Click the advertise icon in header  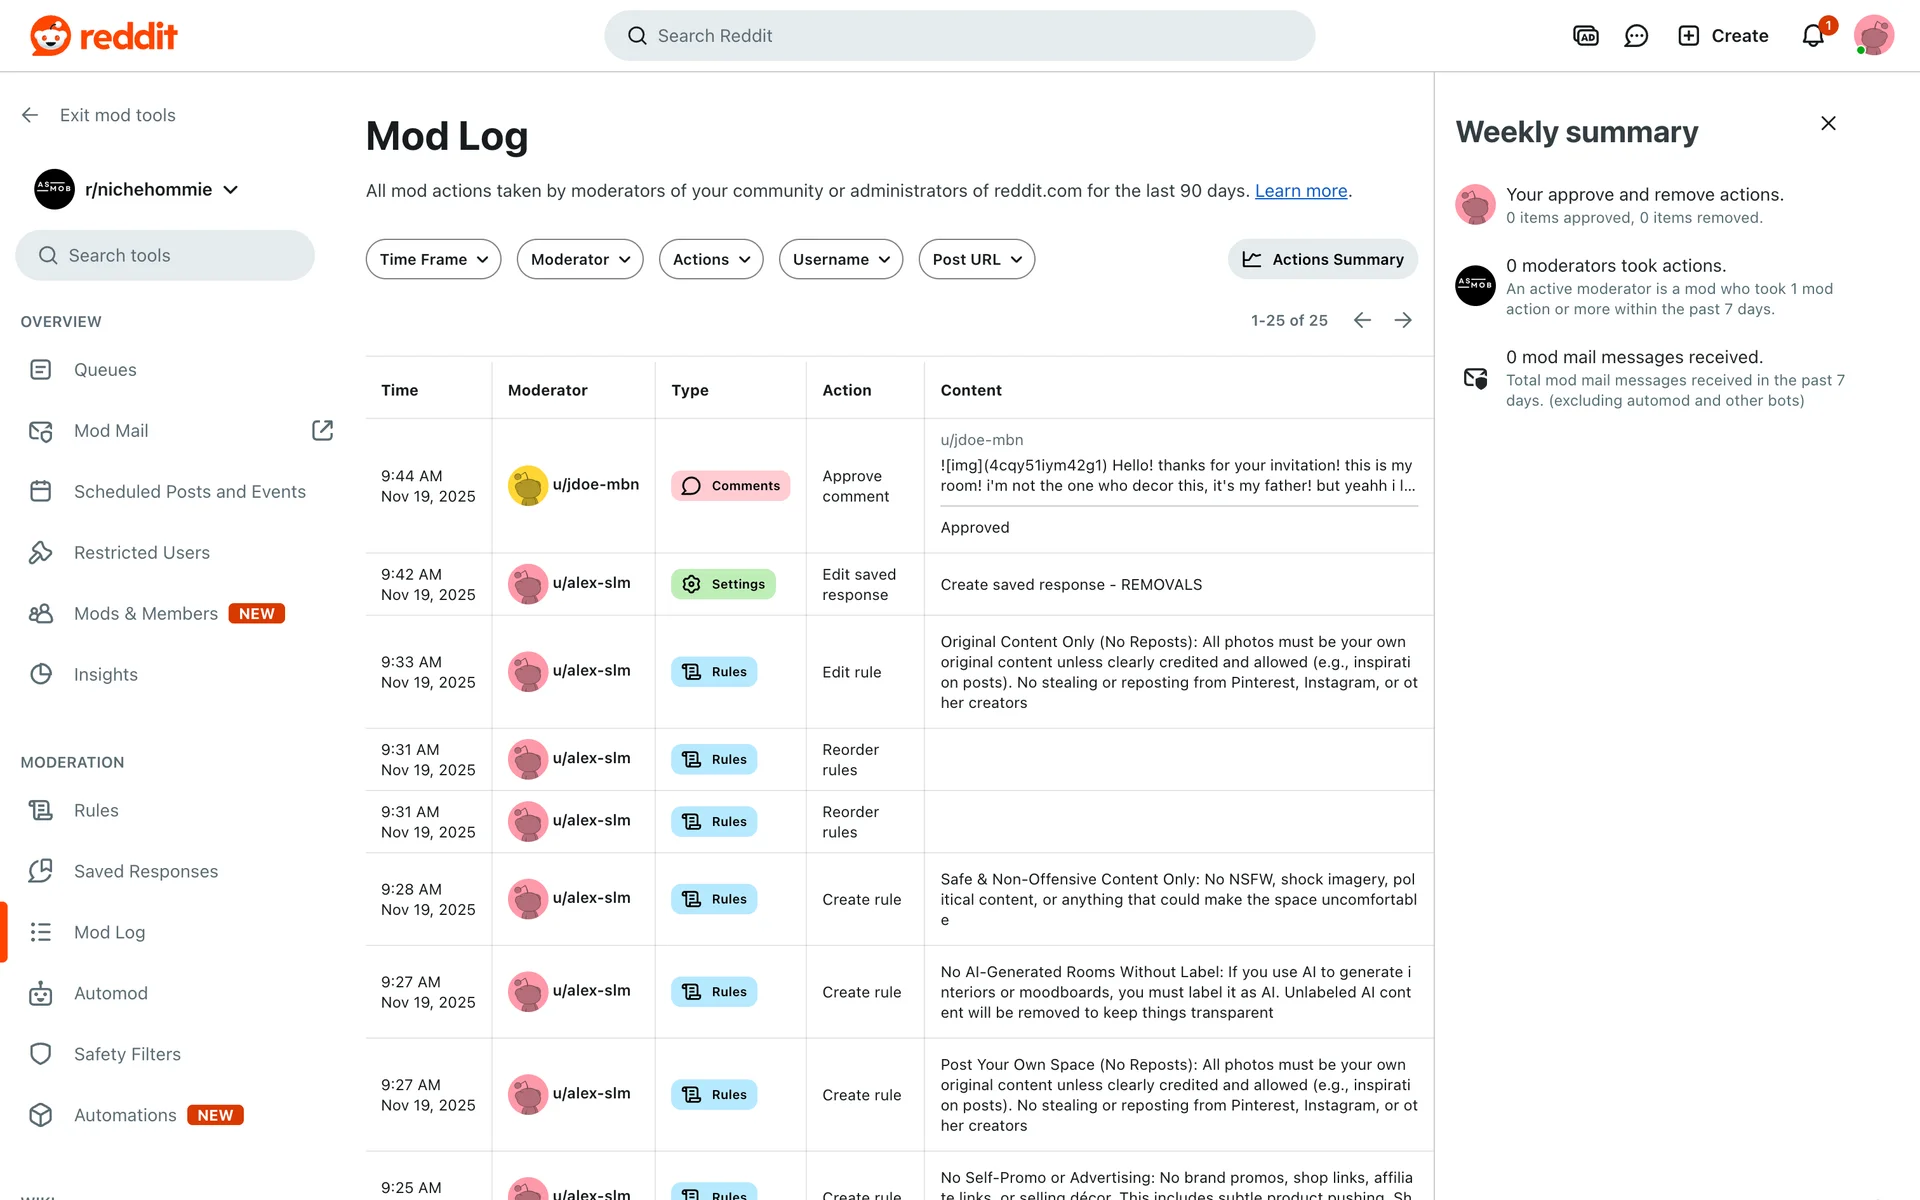[x=1585, y=36]
